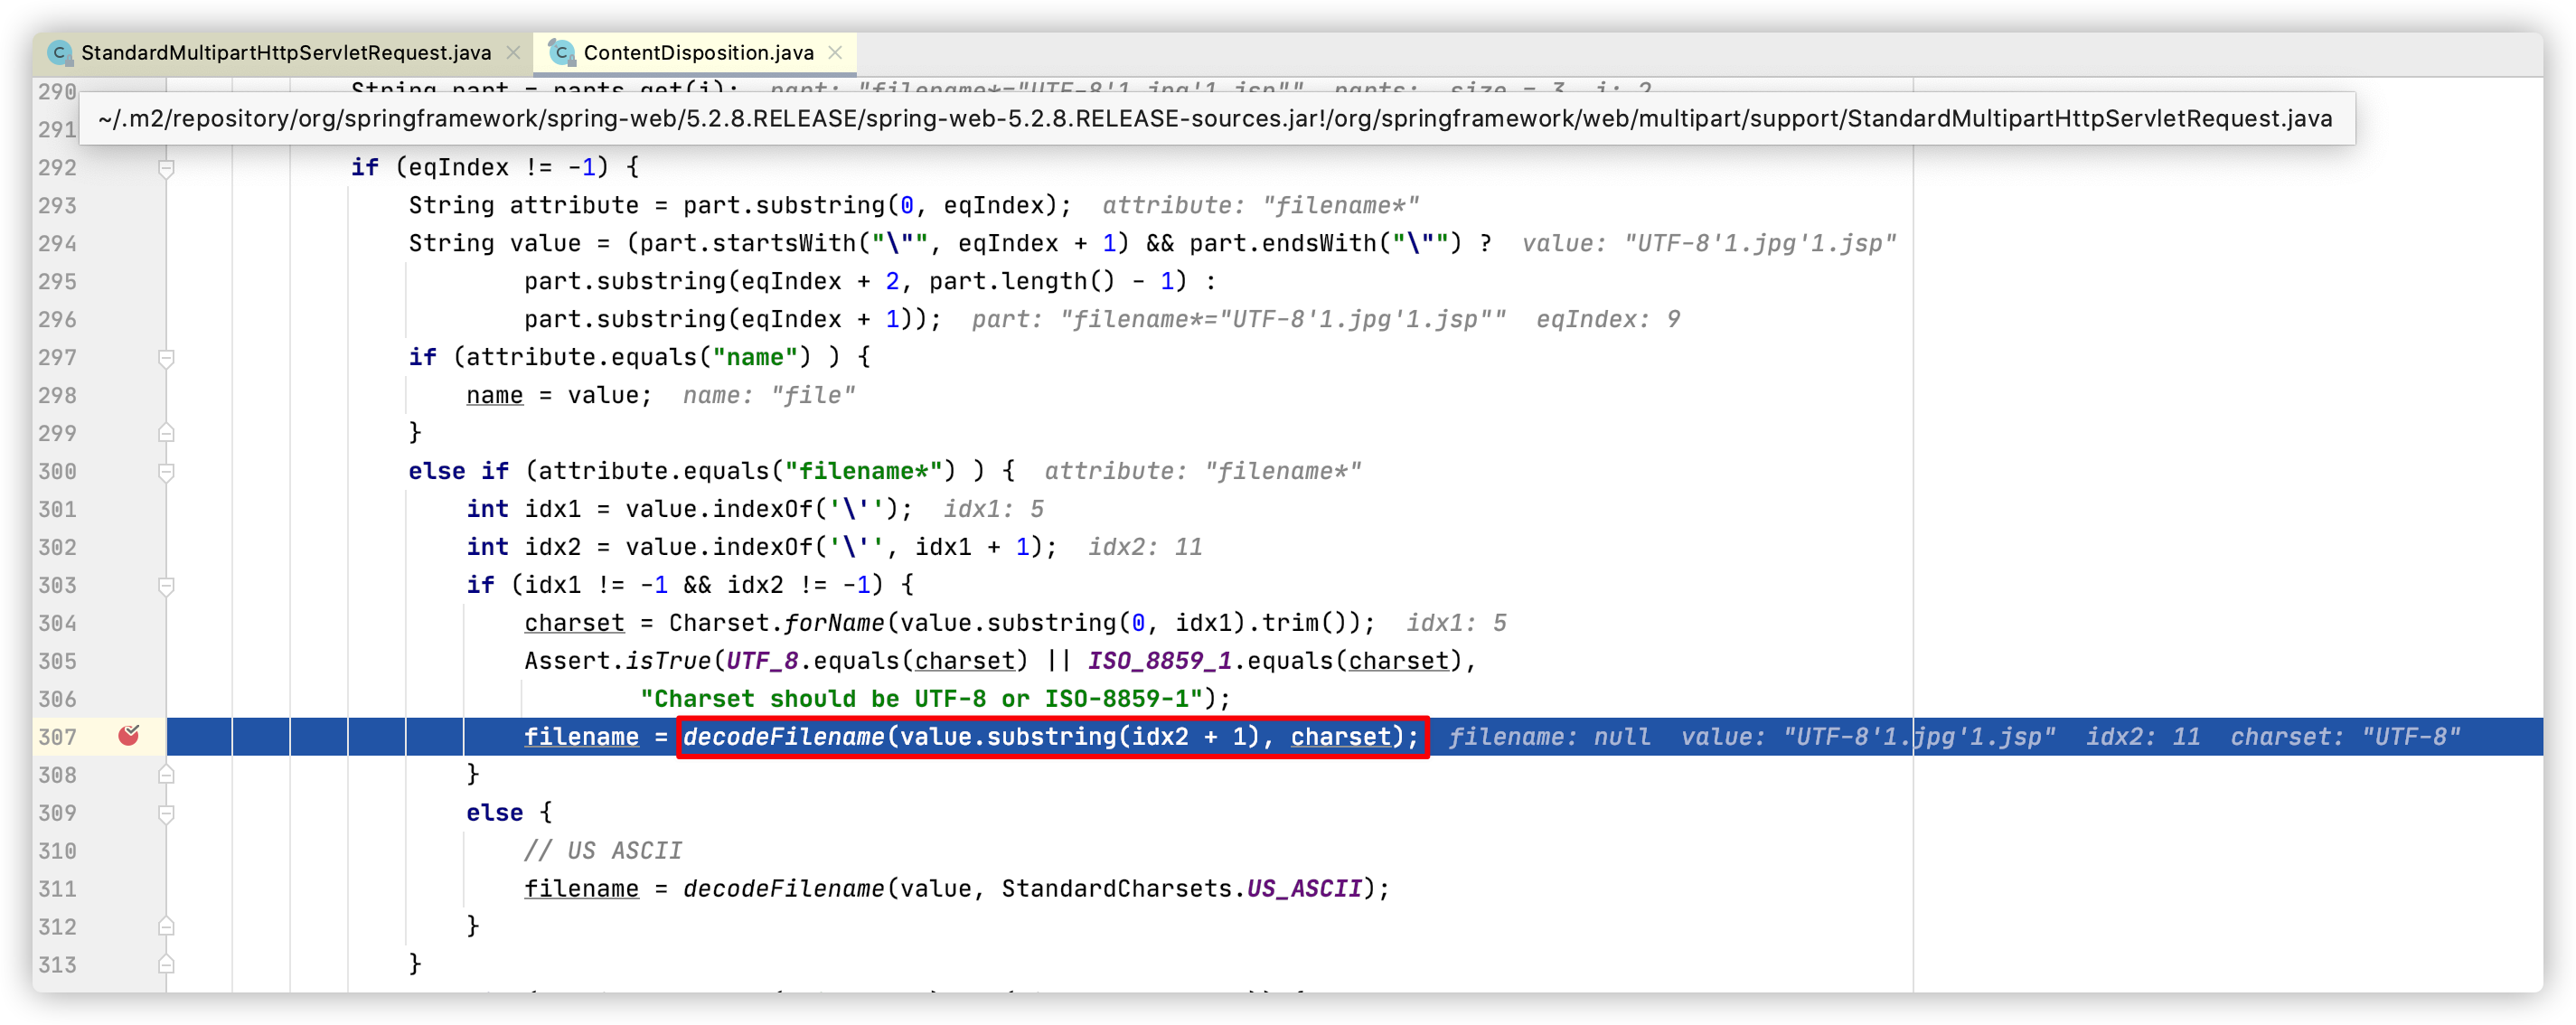2576x1025 pixels.
Task: Click fold end marker at line 299
Action: [x=167, y=433]
